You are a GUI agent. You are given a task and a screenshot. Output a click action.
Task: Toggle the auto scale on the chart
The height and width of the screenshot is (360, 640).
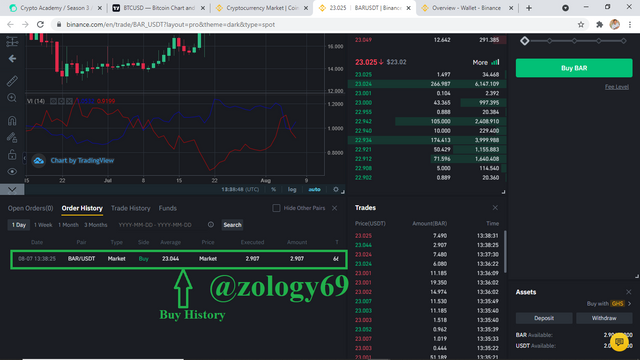pos(314,189)
